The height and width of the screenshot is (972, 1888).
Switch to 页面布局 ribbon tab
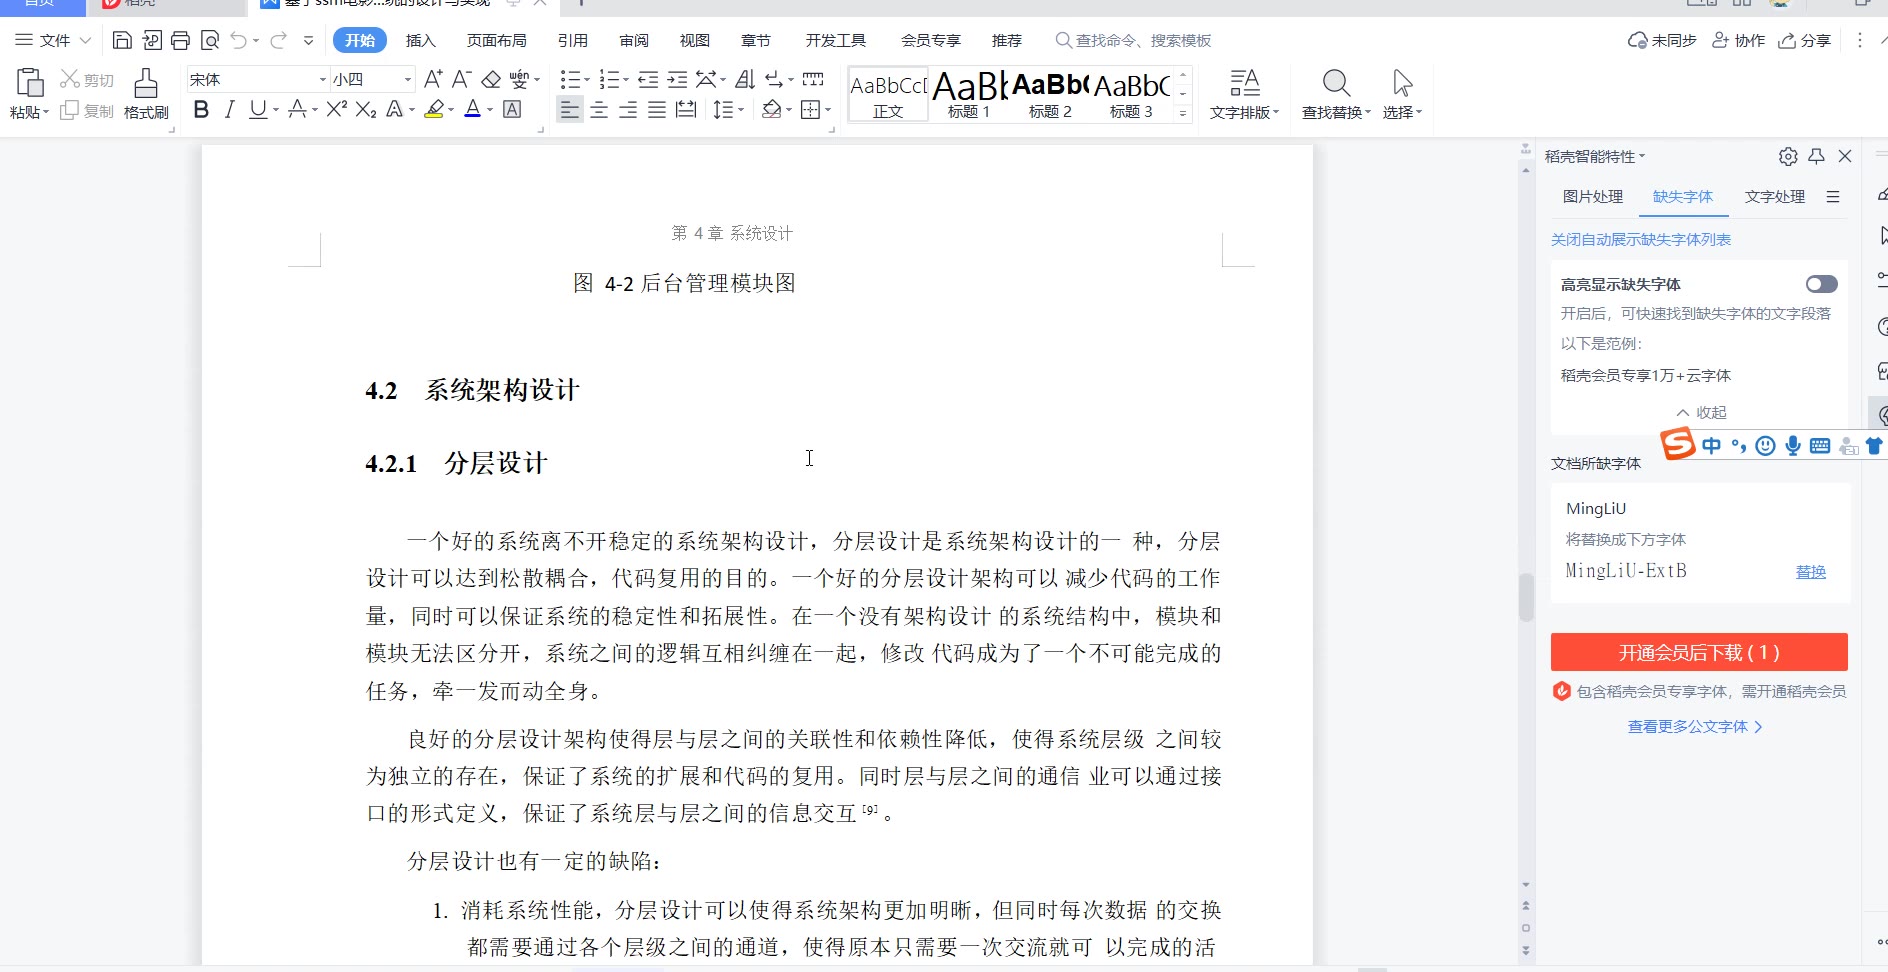[497, 40]
